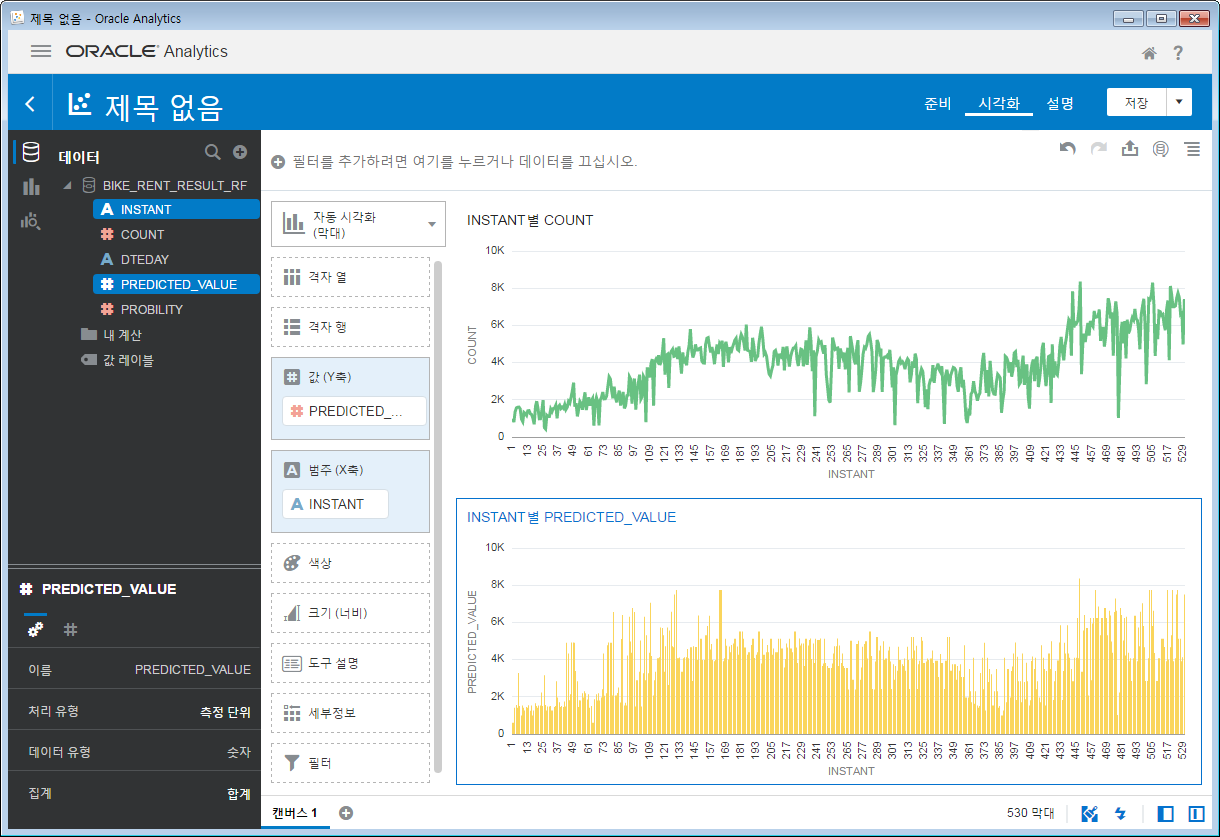
Task: Click the back arrow in blue header
Action: [x=30, y=104]
